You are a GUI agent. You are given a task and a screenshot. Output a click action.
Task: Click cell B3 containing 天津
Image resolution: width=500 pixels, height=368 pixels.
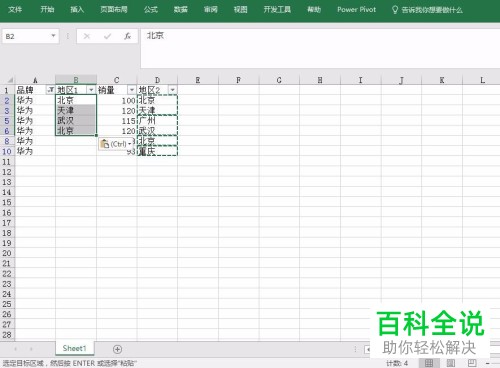pyautogui.click(x=76, y=110)
